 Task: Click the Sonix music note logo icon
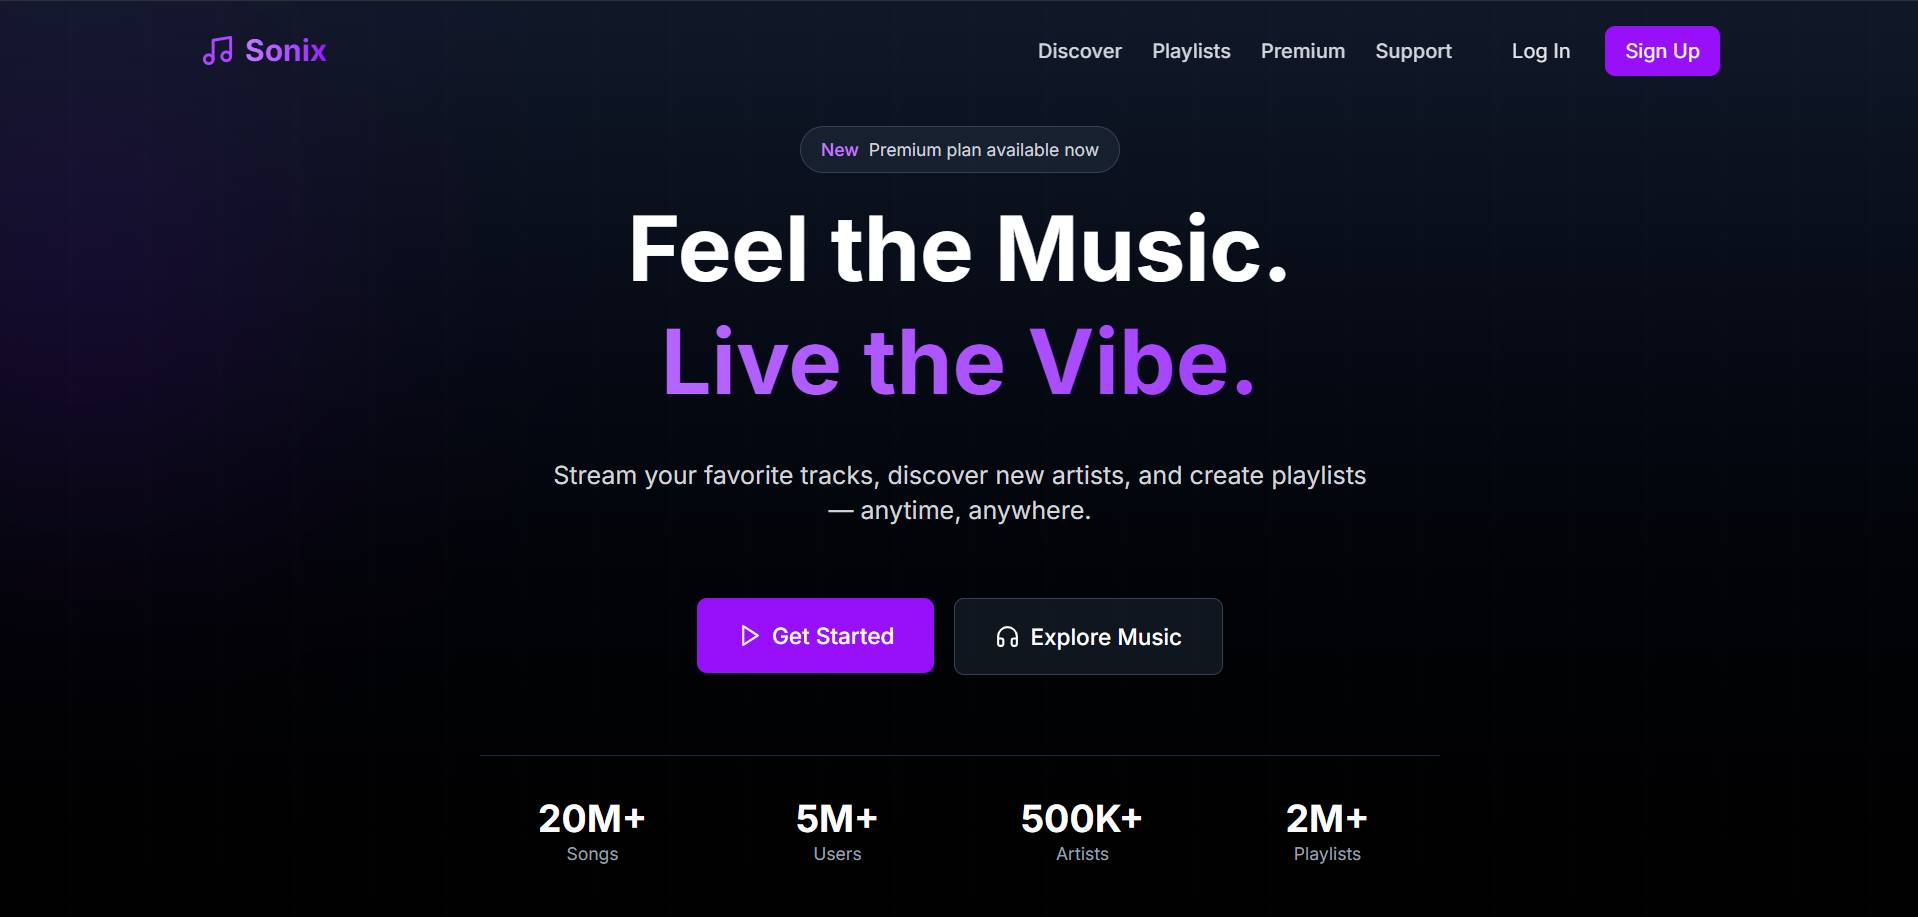pos(218,51)
